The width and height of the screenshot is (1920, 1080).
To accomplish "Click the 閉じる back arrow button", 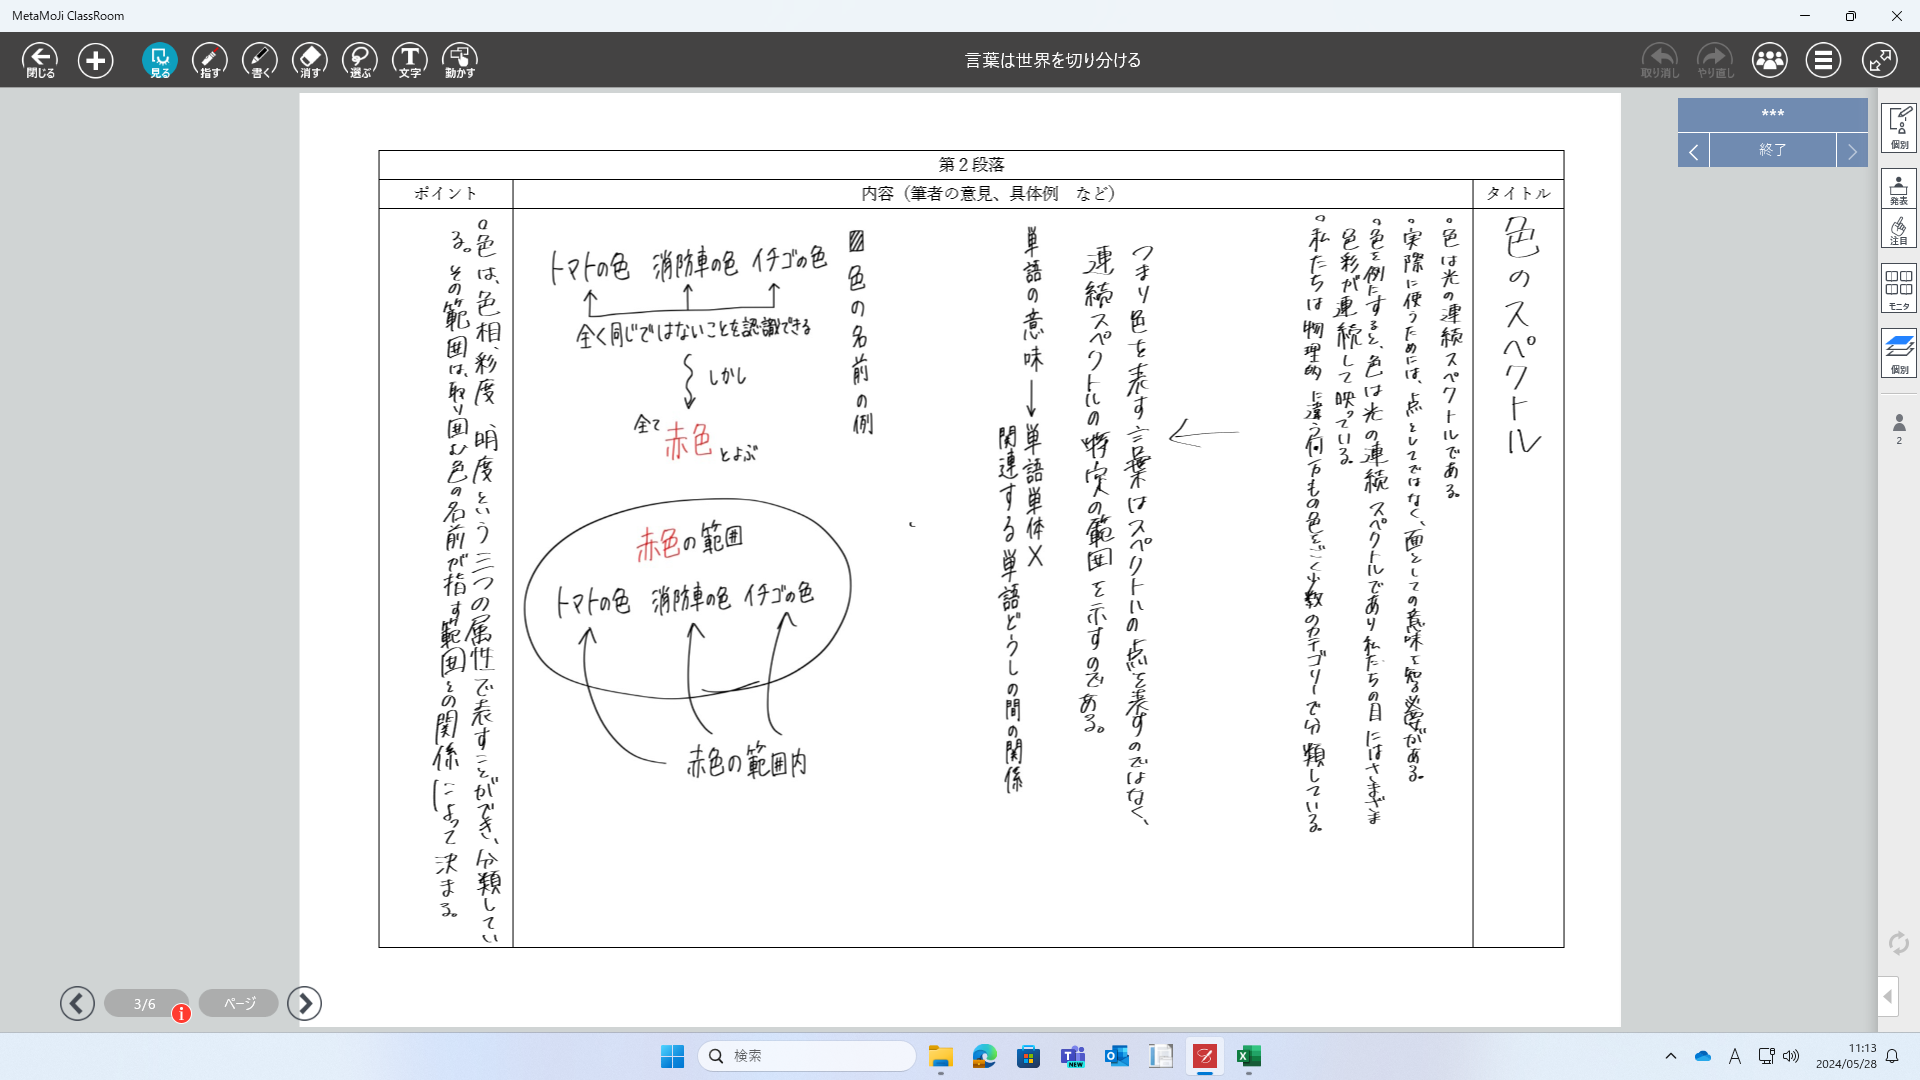I will point(40,60).
